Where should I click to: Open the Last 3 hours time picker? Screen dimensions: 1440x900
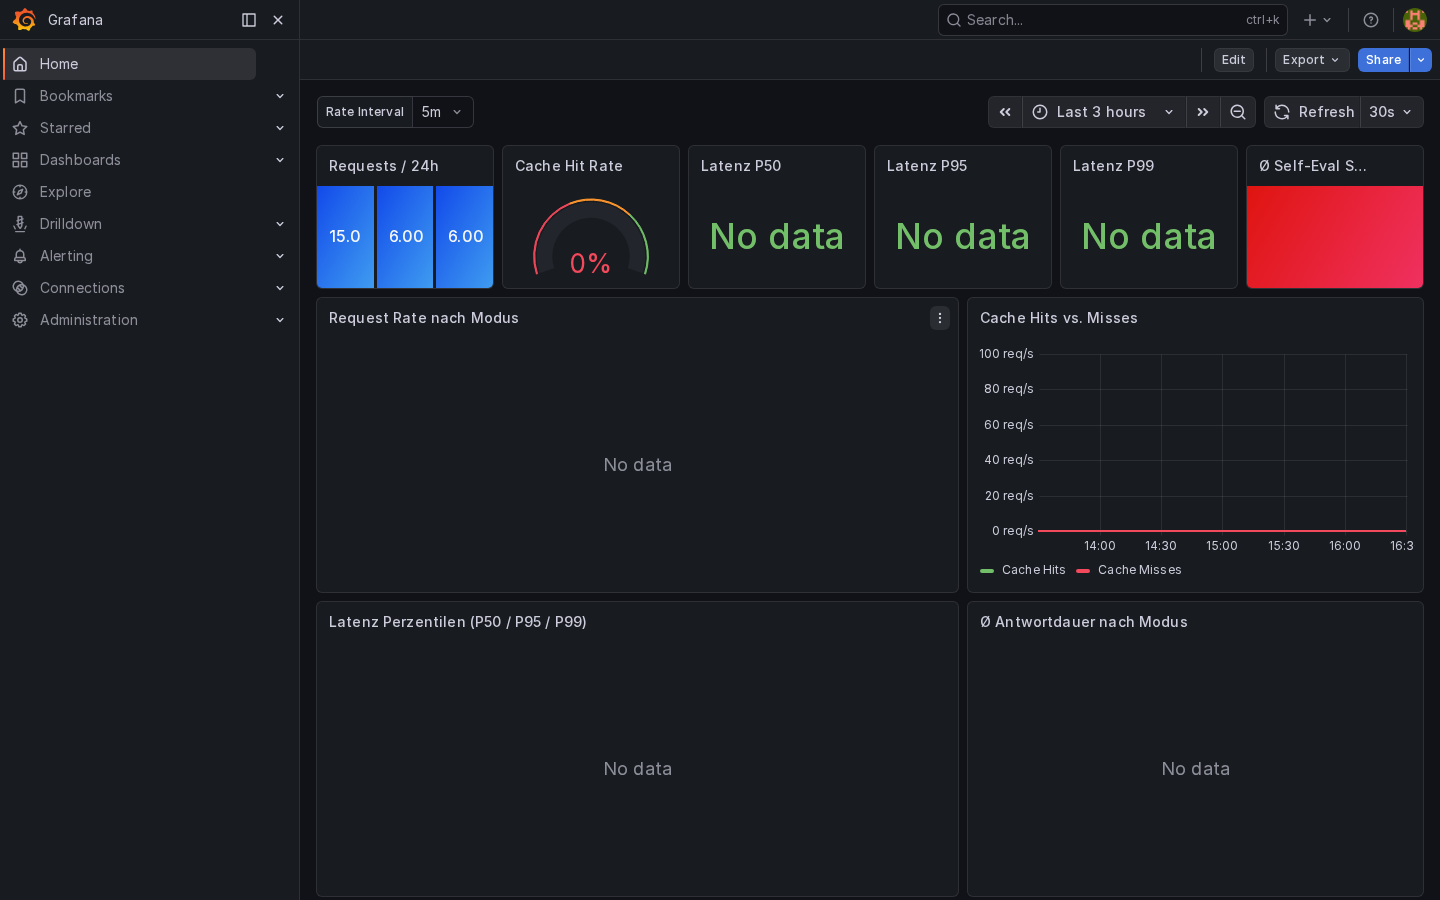point(1104,112)
